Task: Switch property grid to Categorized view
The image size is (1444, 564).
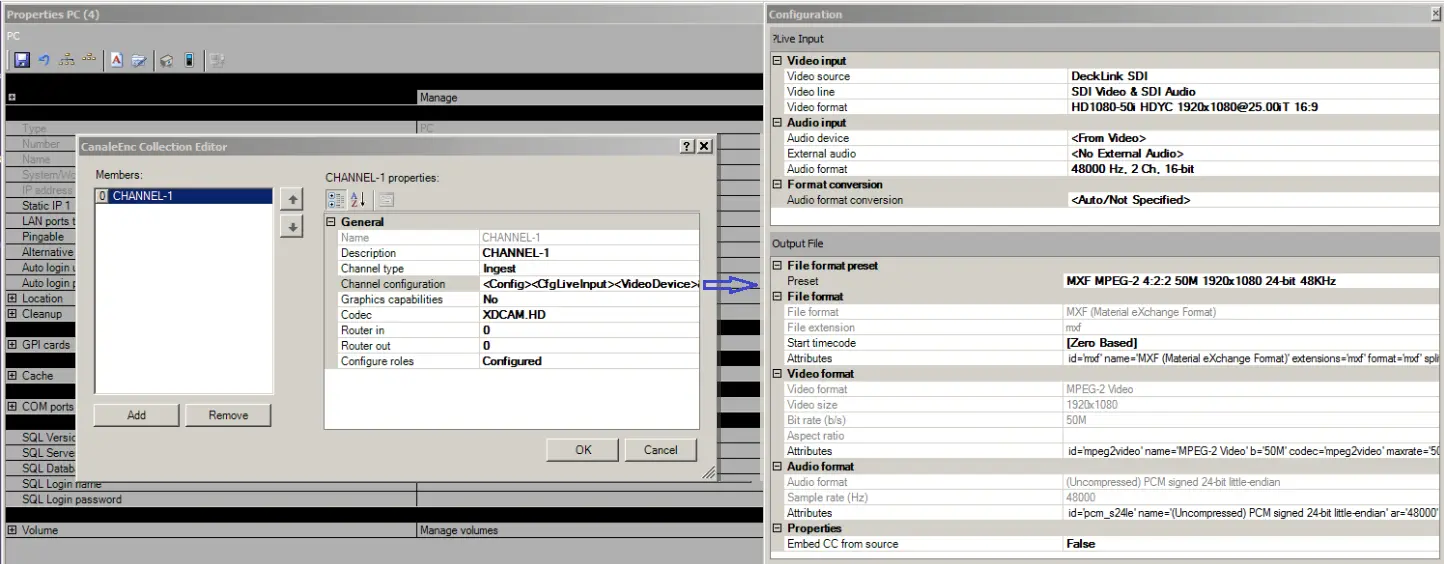Action: tap(337, 200)
